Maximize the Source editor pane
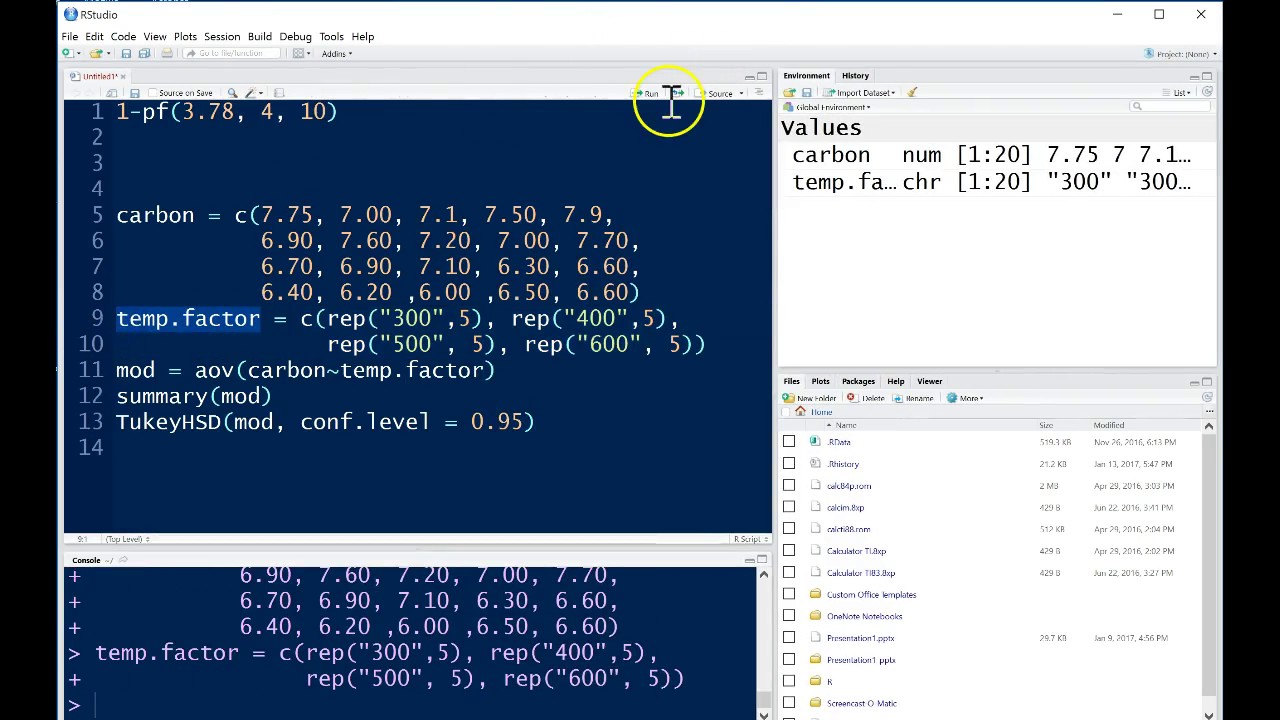Image resolution: width=1280 pixels, height=720 pixels. click(762, 76)
